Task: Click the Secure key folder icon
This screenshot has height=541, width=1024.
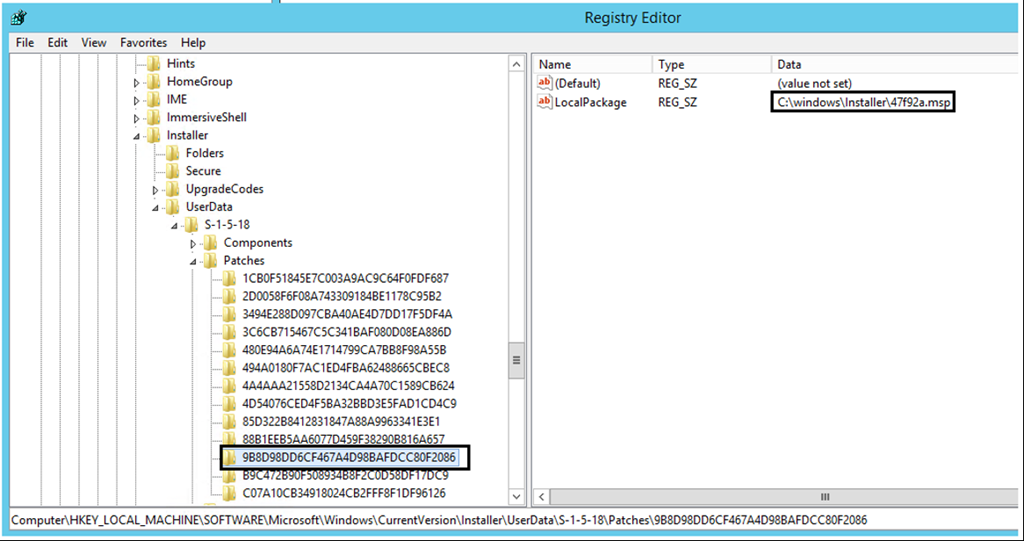Action: pos(172,171)
